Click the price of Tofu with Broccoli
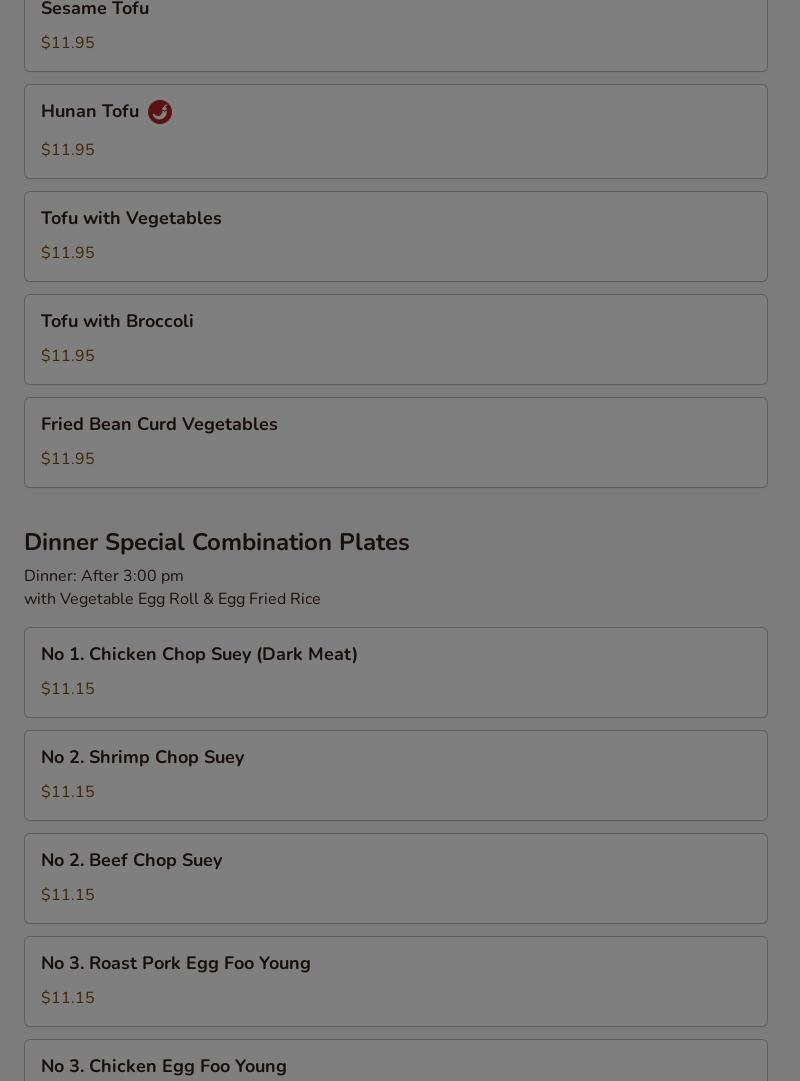 68,356
